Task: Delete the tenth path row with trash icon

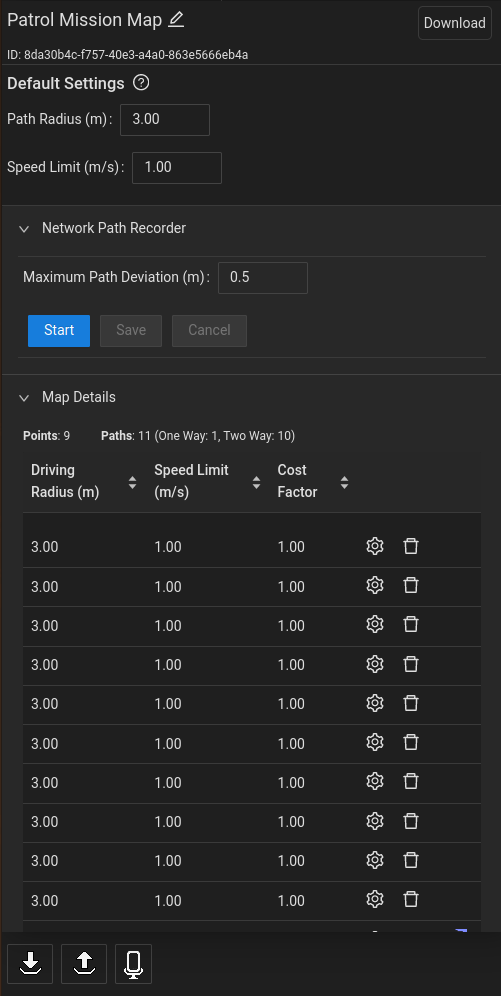Action: [411, 899]
